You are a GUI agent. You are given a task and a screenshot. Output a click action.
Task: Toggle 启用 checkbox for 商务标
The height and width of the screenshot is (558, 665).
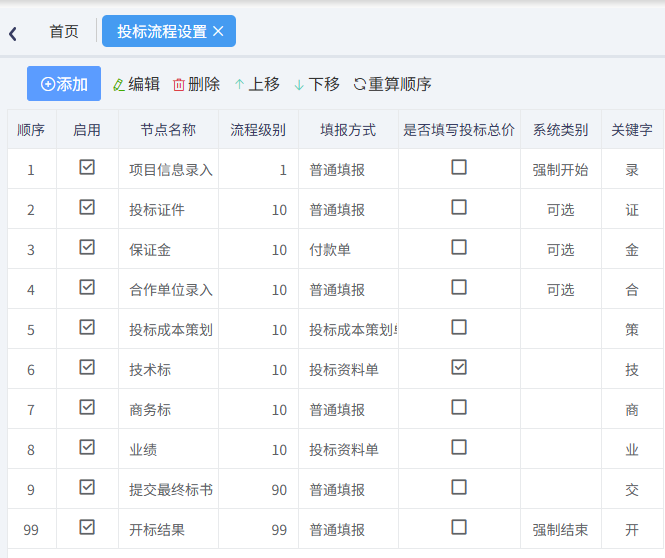tap(87, 407)
